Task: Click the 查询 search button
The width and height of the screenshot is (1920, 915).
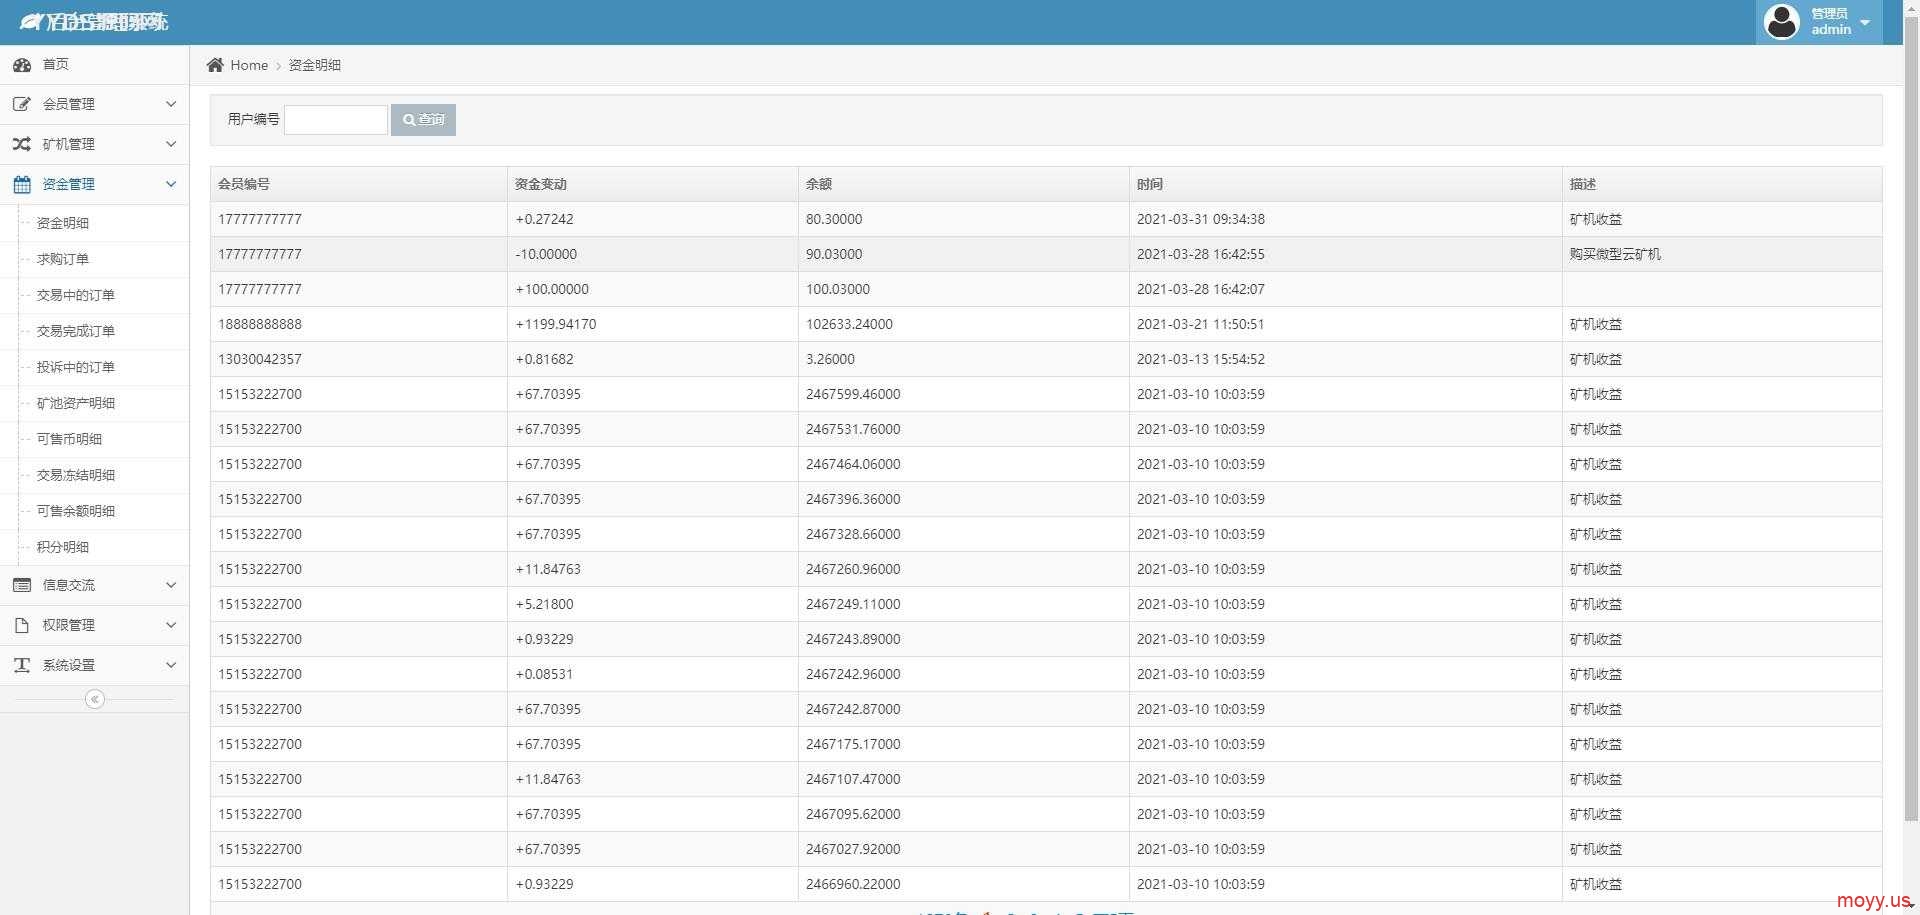Action: click(423, 120)
